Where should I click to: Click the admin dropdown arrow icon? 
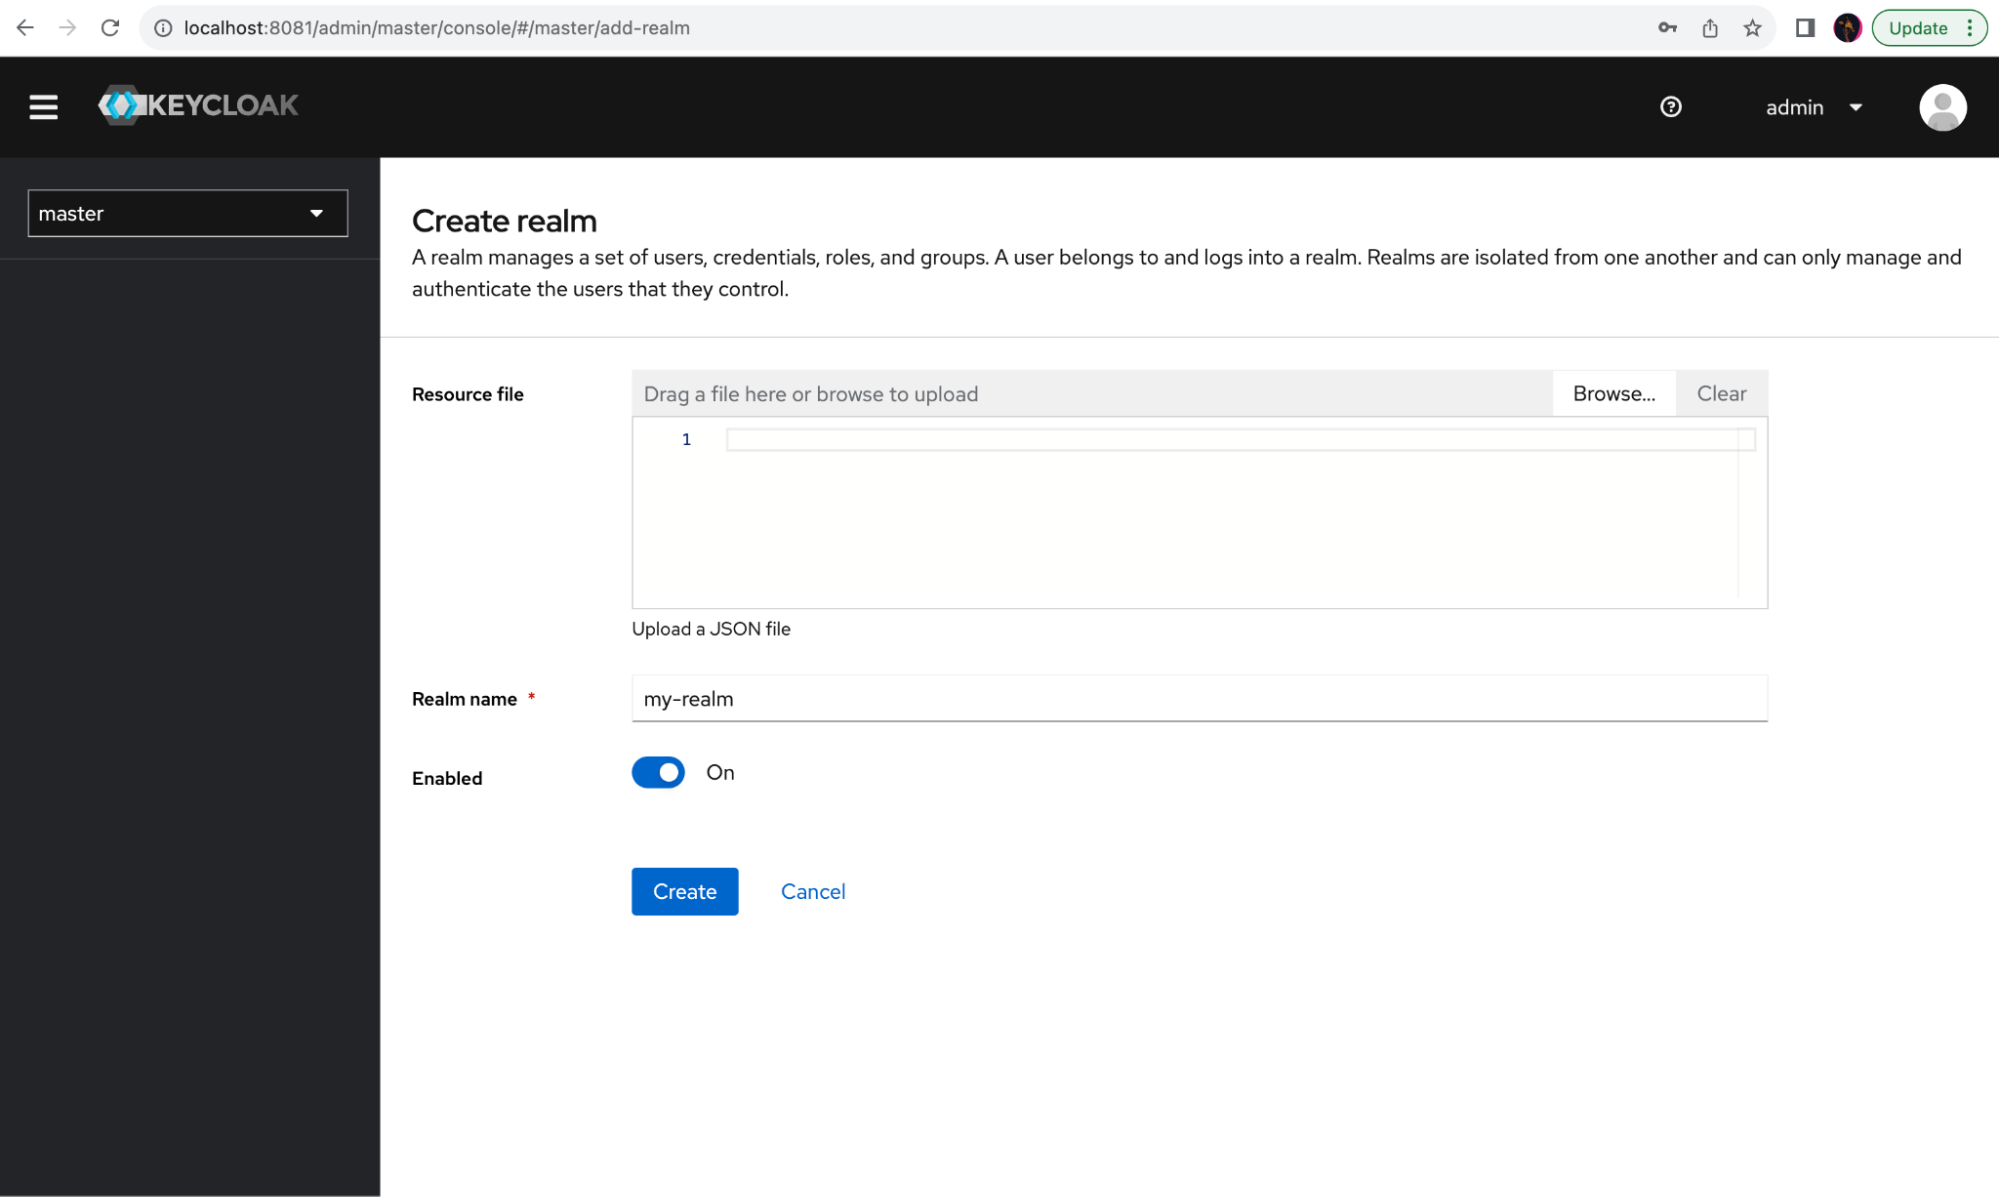pos(1859,107)
